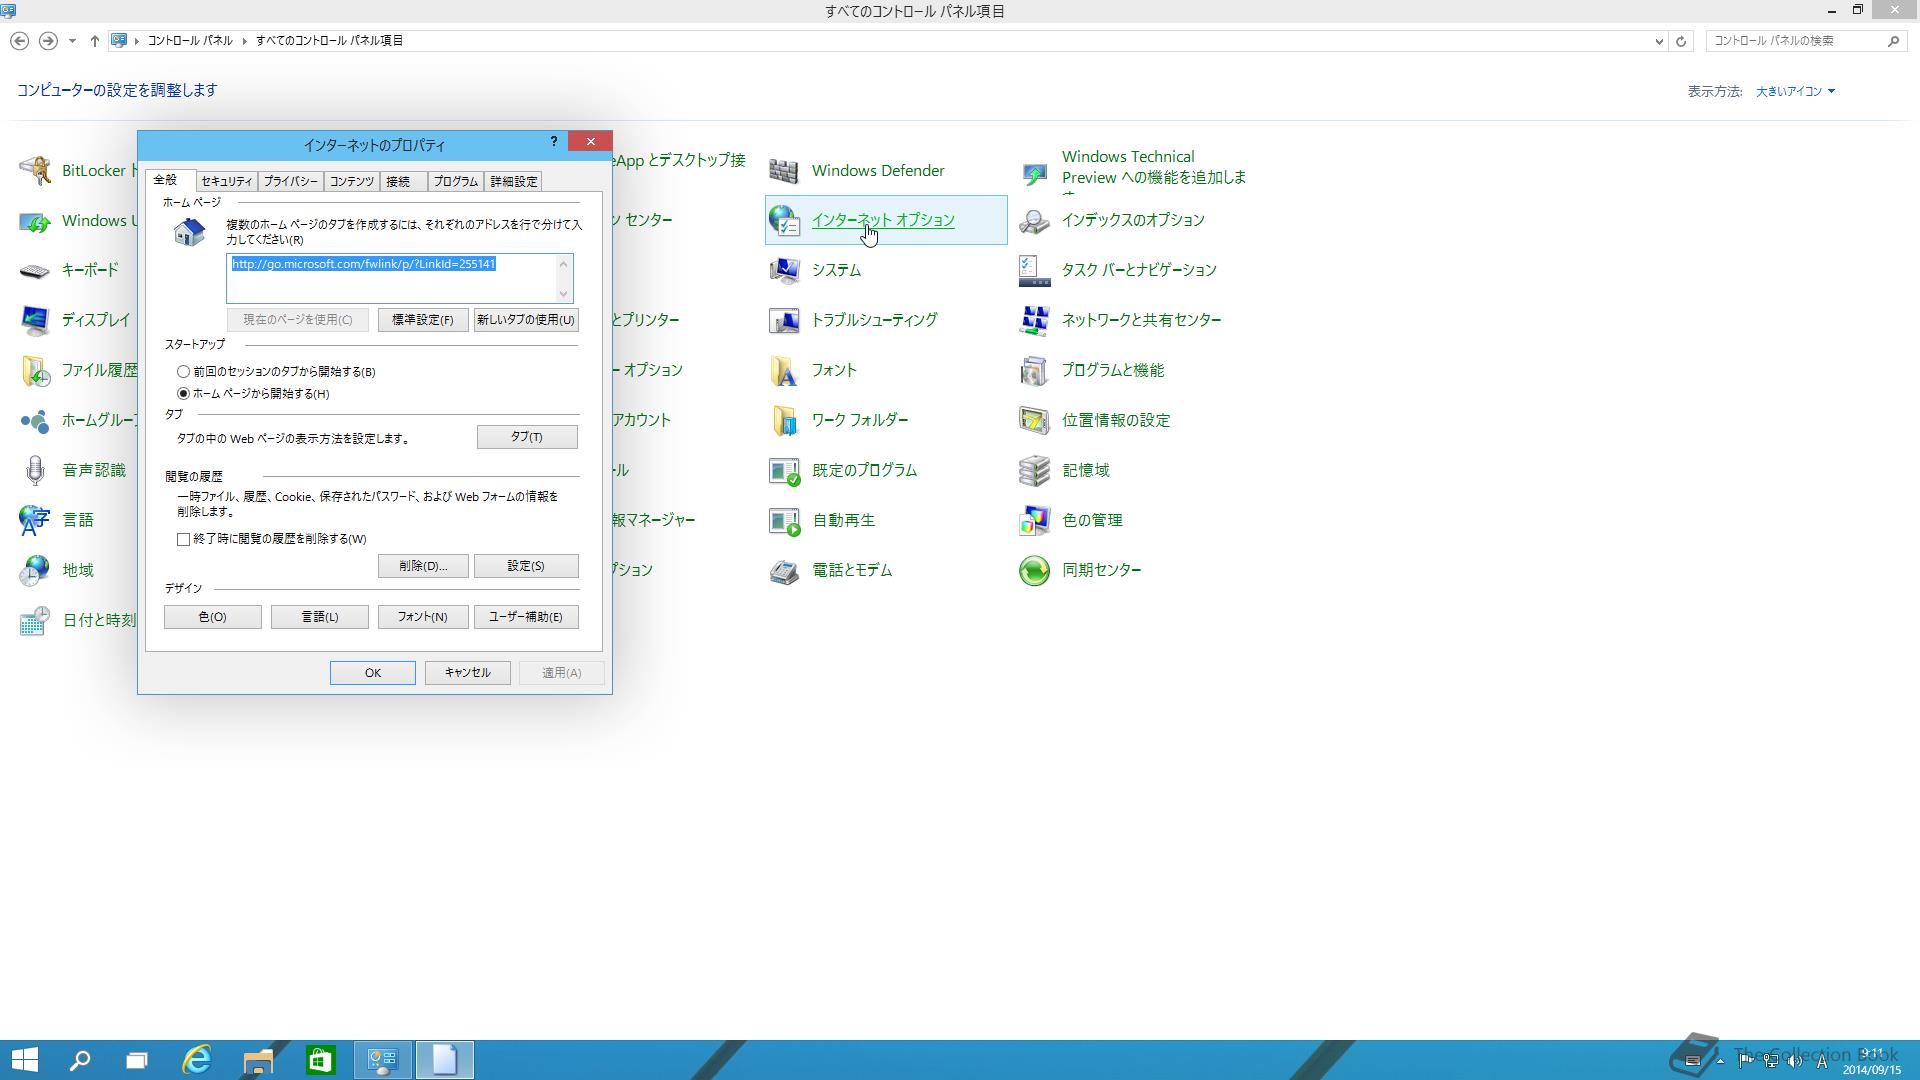This screenshot has width=1920, height=1080.
Task: Refresh the control panel address bar
Action: 1681,41
